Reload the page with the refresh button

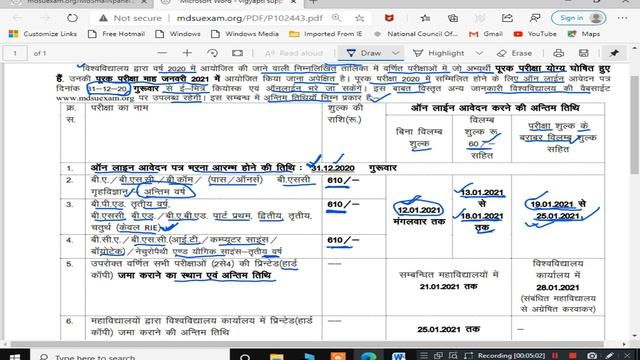point(72,18)
